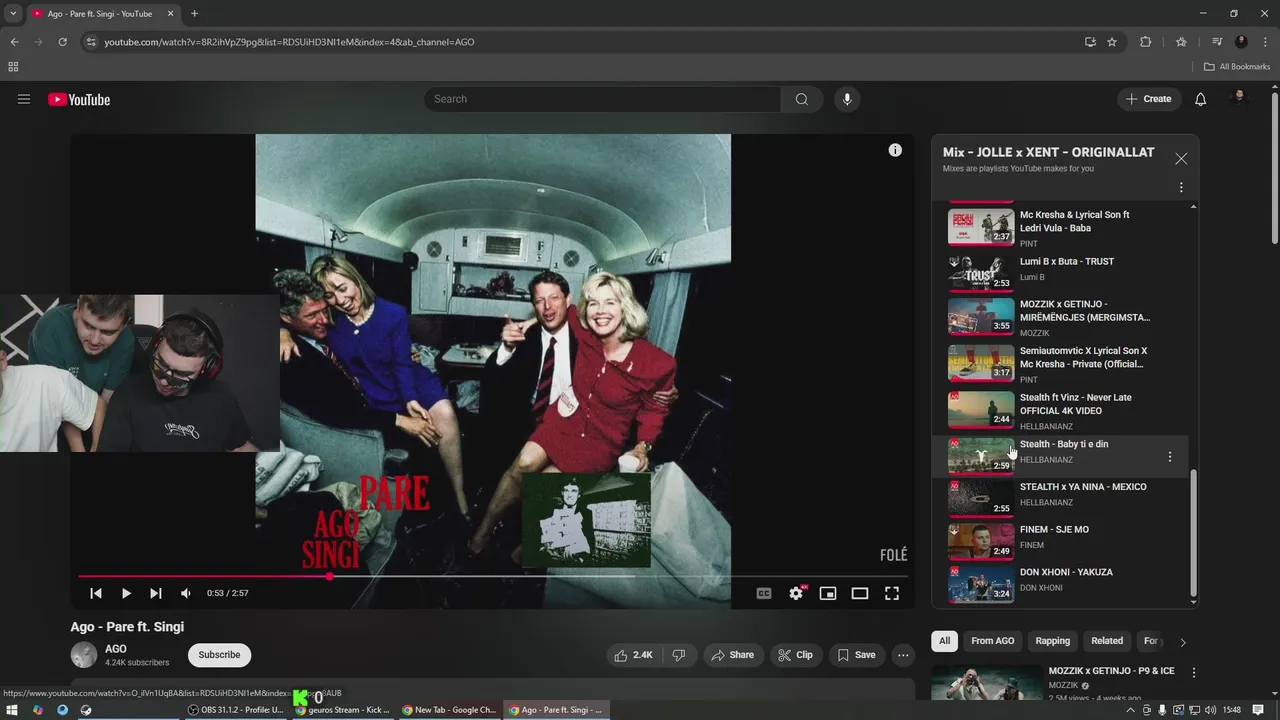Enter full screen mode

tap(892, 593)
